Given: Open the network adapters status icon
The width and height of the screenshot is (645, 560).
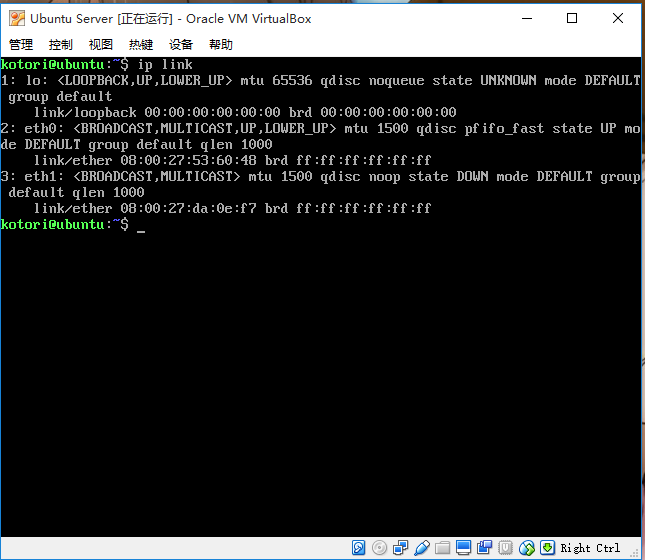Looking at the screenshot, I should (x=400, y=548).
